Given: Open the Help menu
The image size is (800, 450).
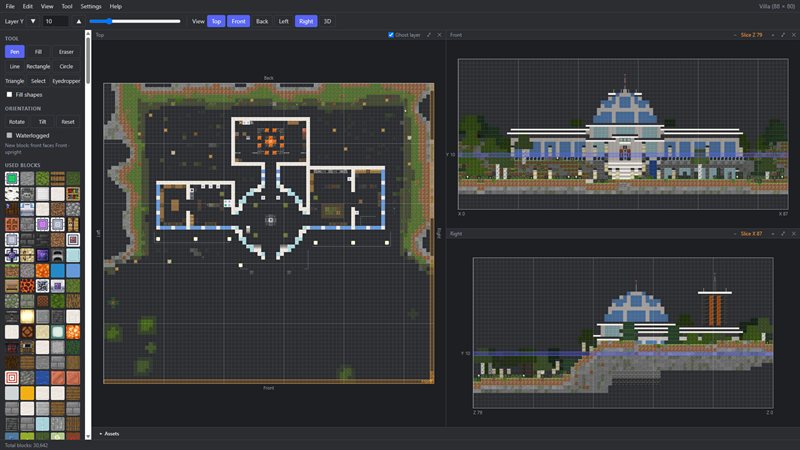Looking at the screenshot, I should [x=116, y=7].
